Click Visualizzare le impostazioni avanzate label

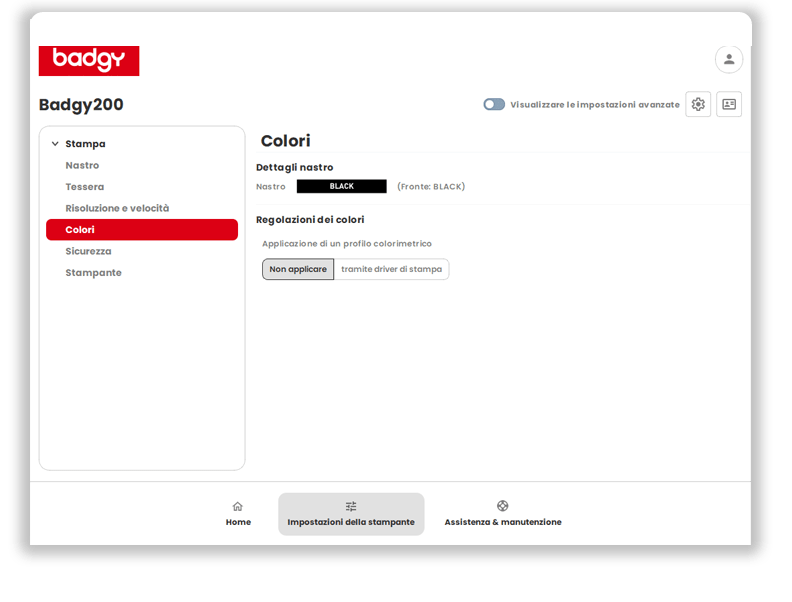[595, 105]
